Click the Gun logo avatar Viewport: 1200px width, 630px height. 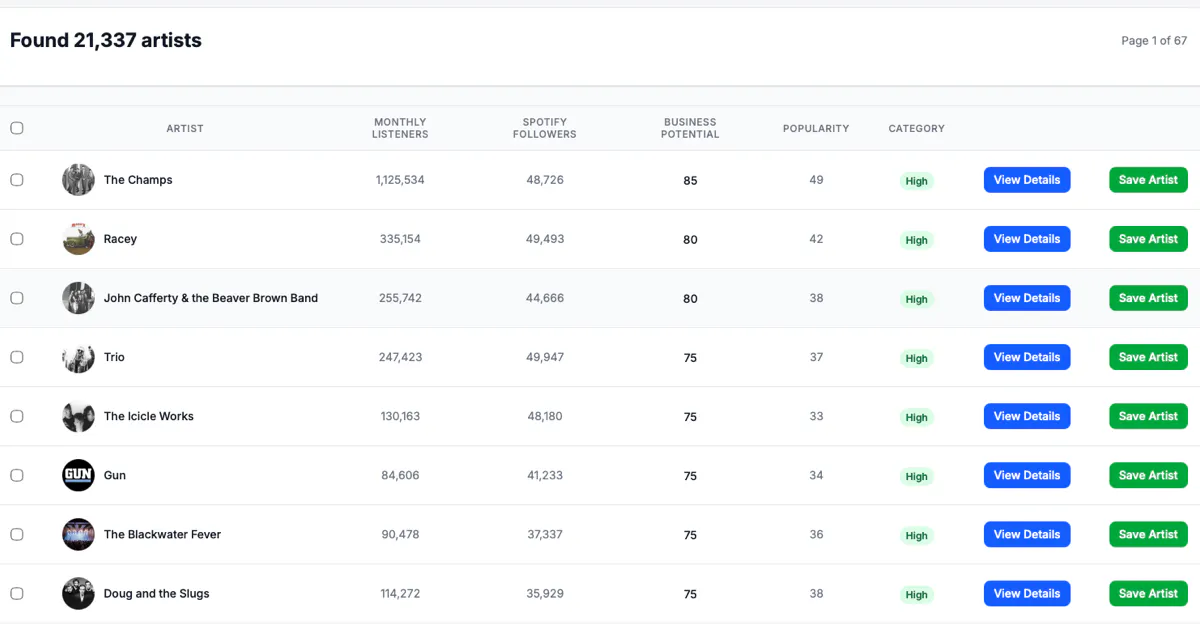click(x=78, y=475)
